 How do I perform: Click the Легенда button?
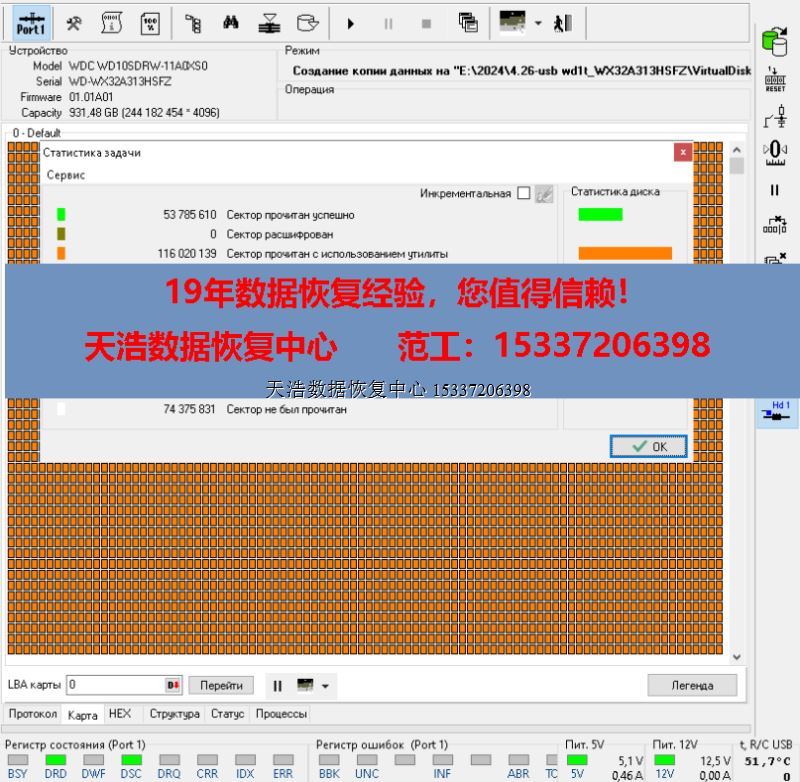tap(691, 686)
